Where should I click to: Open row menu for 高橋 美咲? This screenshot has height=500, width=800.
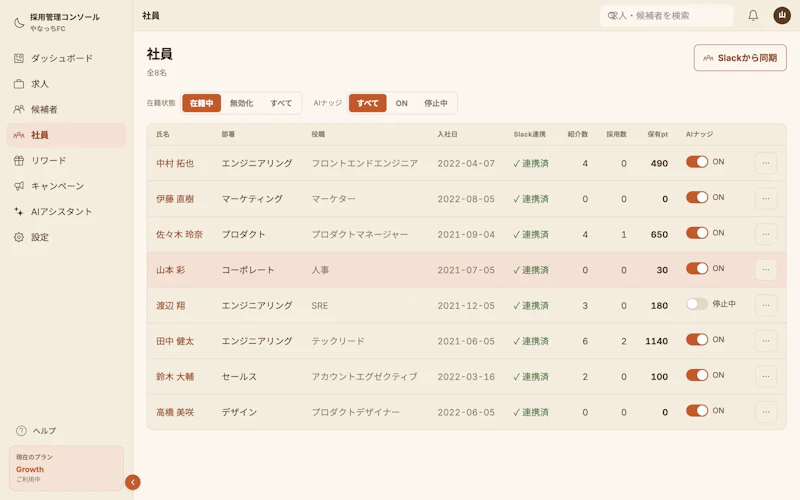(766, 412)
